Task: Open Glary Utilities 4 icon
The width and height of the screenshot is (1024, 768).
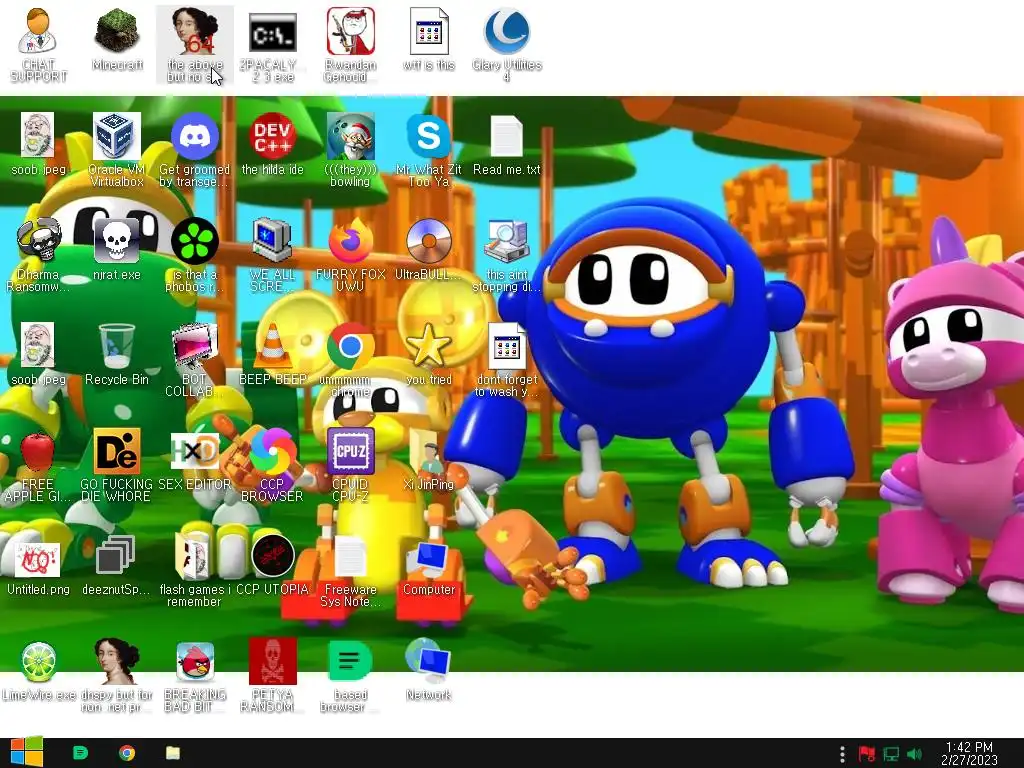Action: (x=506, y=31)
